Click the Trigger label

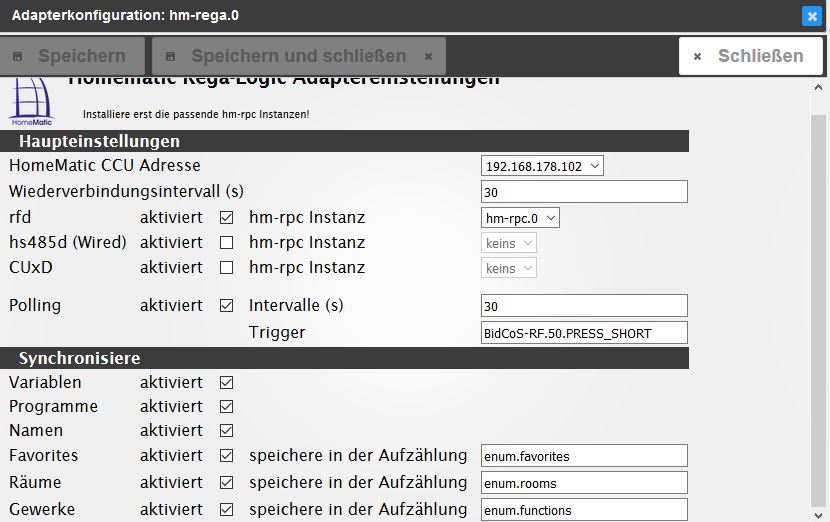click(x=277, y=332)
